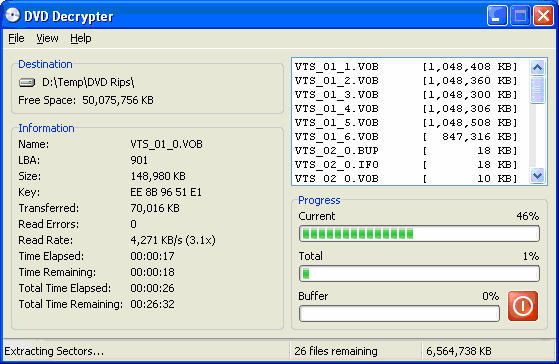
Task: Click the file list scrollbar thumb
Action: [x=537, y=89]
